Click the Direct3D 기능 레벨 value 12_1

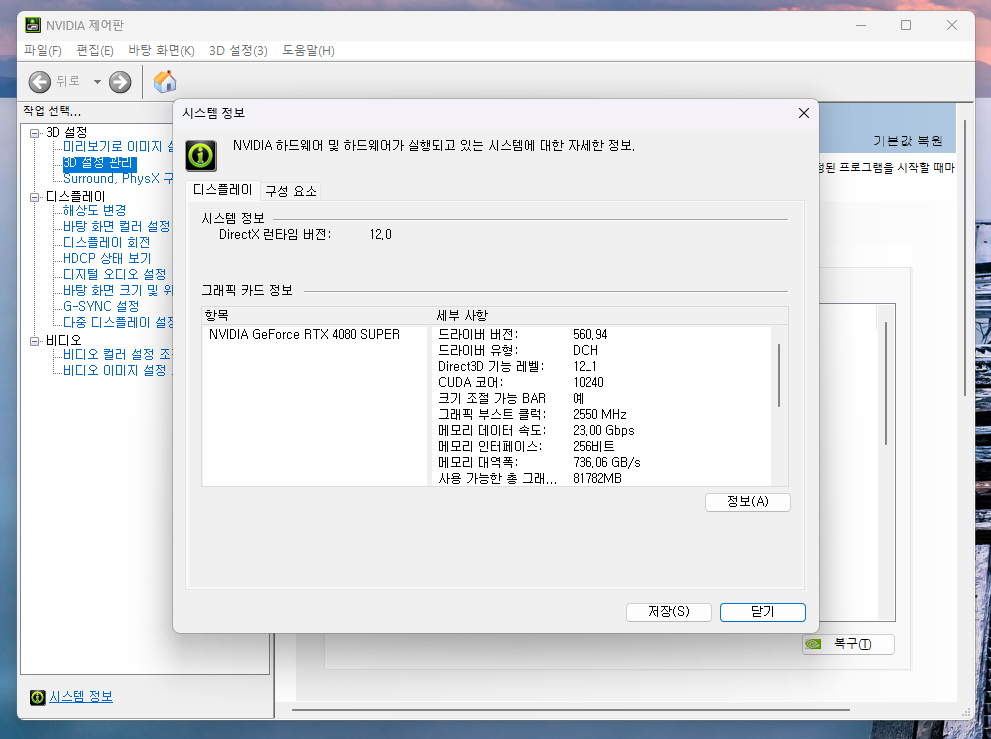click(x=585, y=367)
